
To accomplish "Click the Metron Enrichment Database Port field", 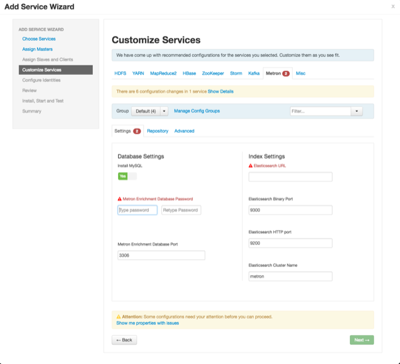I will pos(161,255).
